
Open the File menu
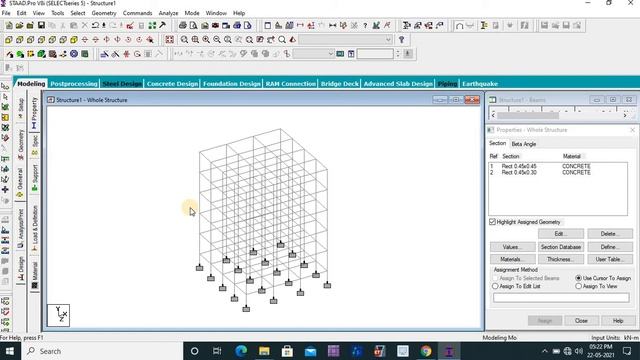(6, 13)
